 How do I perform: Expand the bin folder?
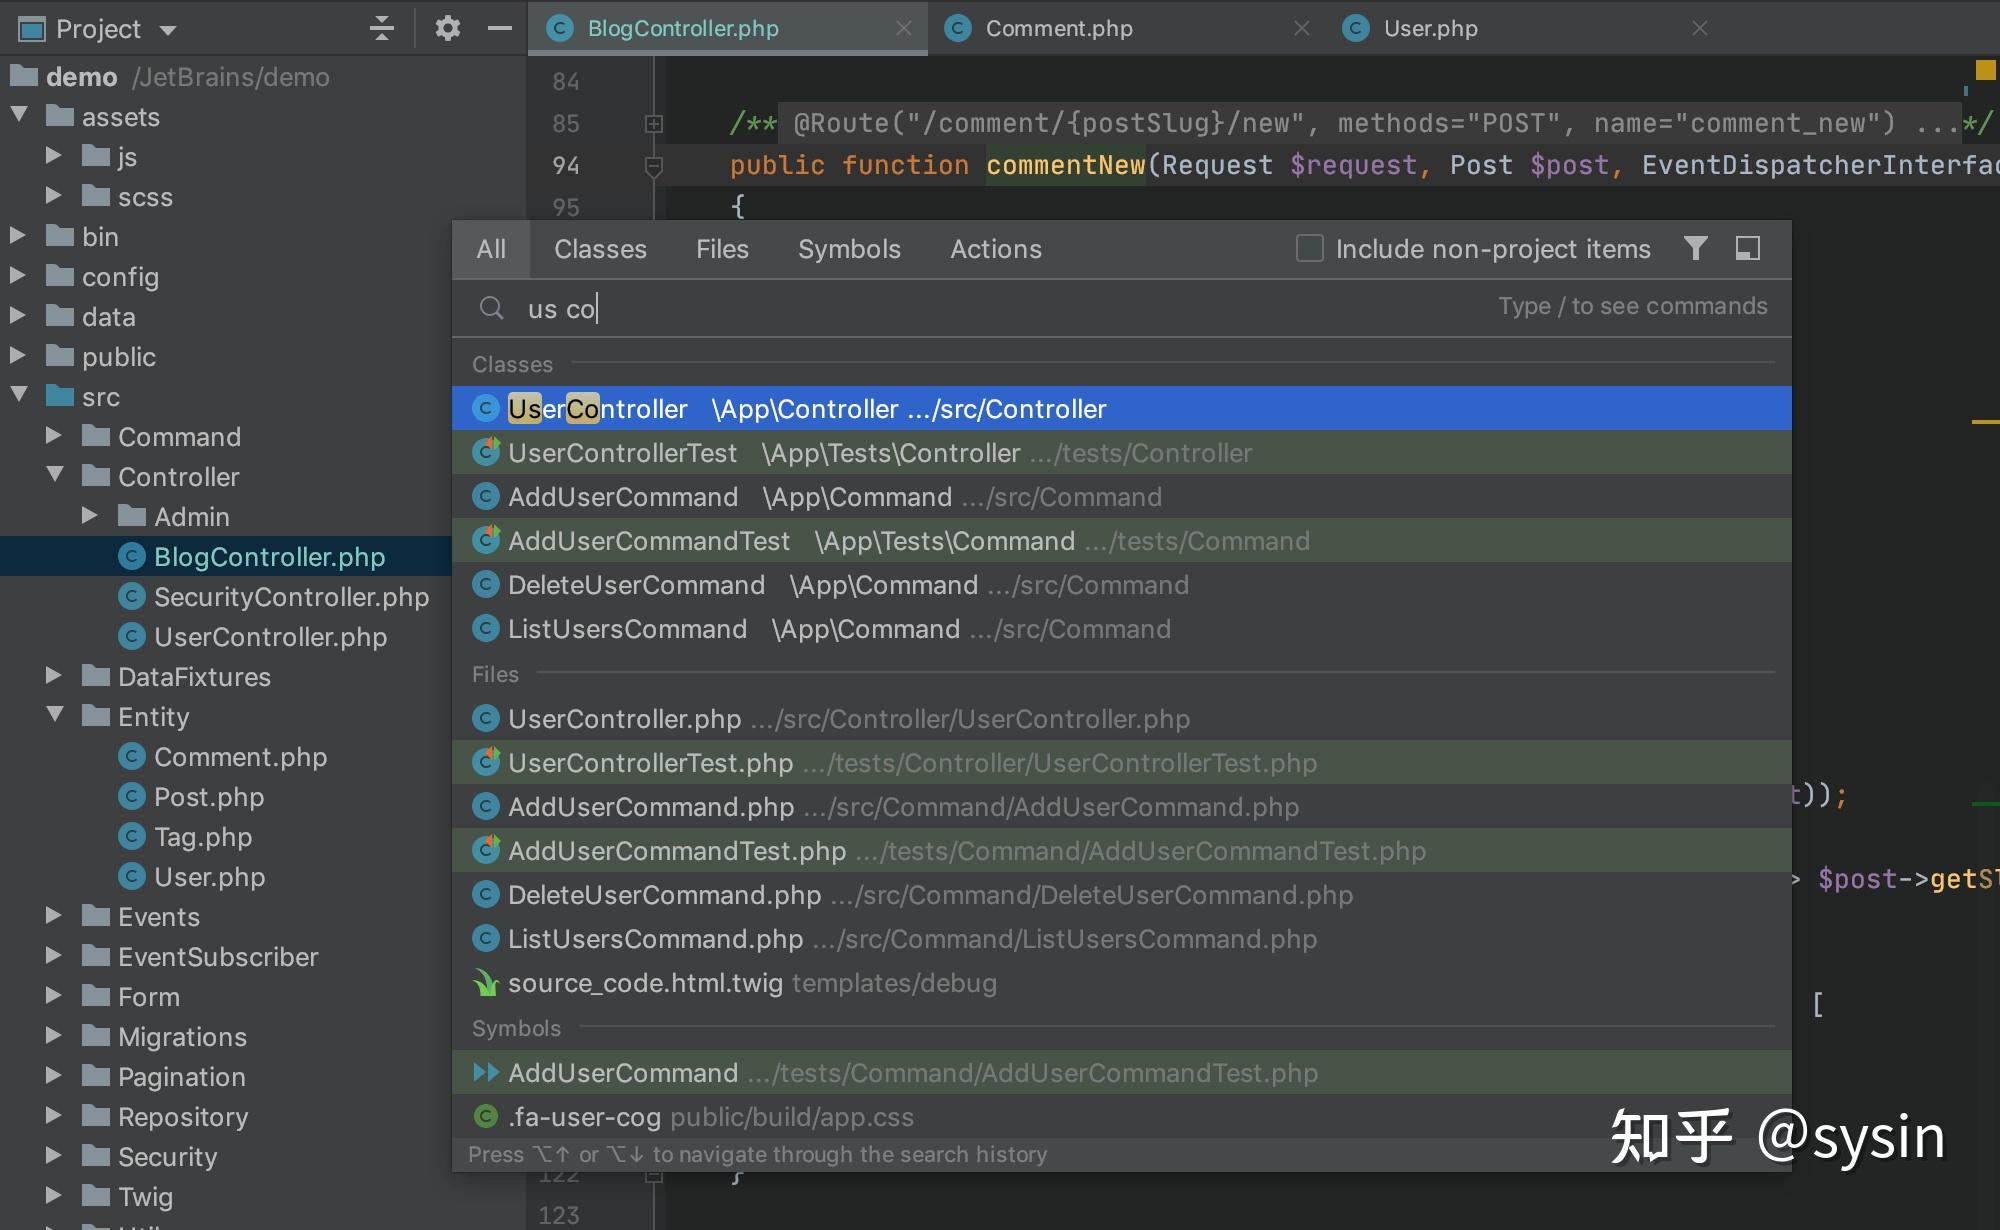coord(18,236)
